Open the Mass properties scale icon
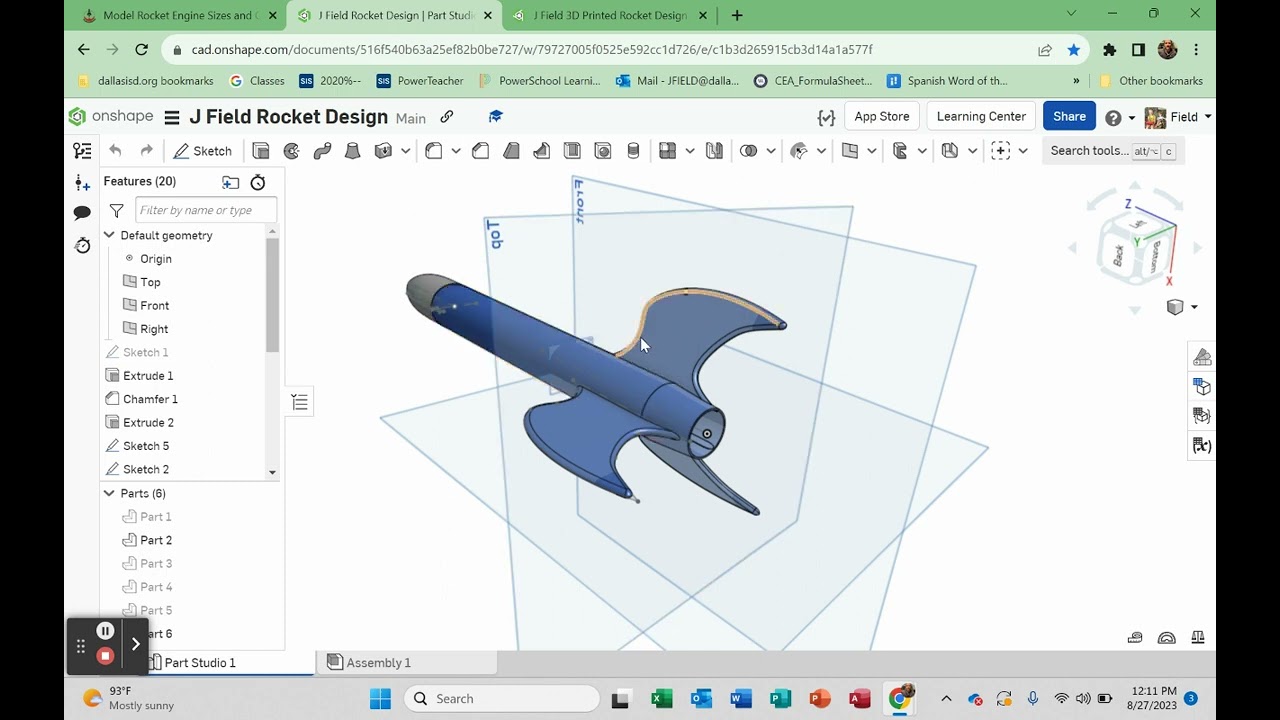Screen dimensions: 1280x720 click(1198, 637)
